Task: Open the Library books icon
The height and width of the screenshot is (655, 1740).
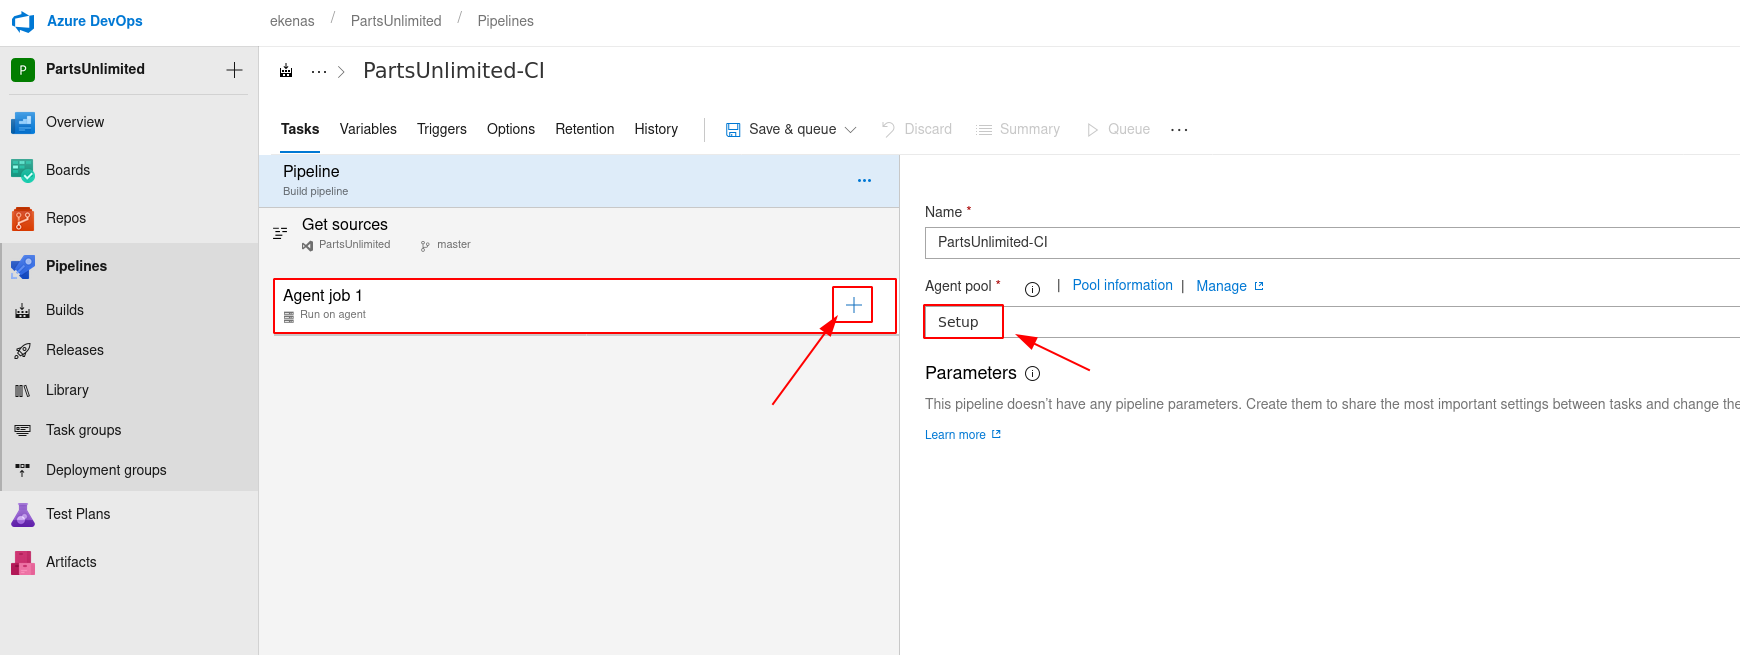Action: coord(23,391)
